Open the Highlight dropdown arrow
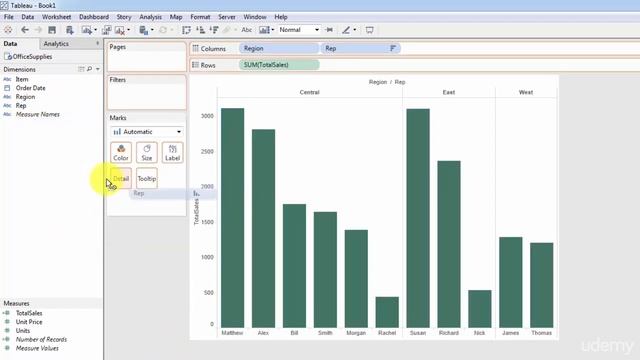Viewport: 640px width, 360px height. (355, 30)
